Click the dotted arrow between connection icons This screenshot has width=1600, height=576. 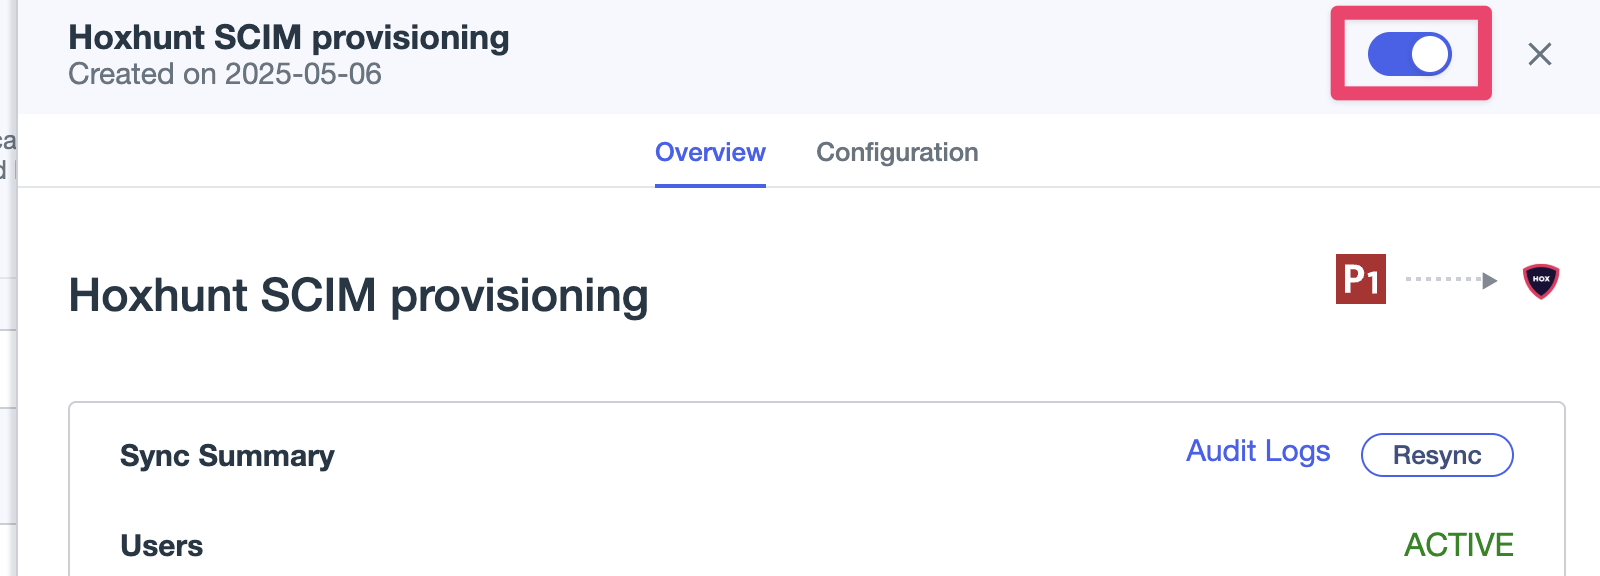click(x=1451, y=280)
